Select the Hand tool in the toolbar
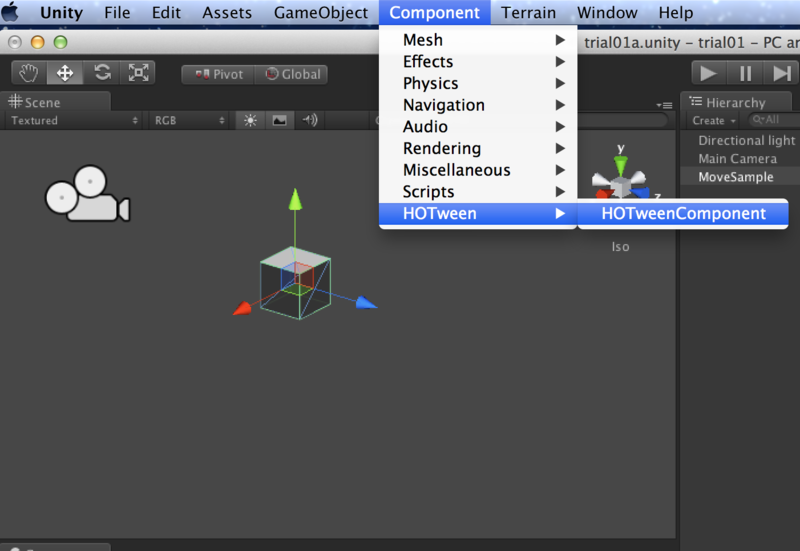 29,73
